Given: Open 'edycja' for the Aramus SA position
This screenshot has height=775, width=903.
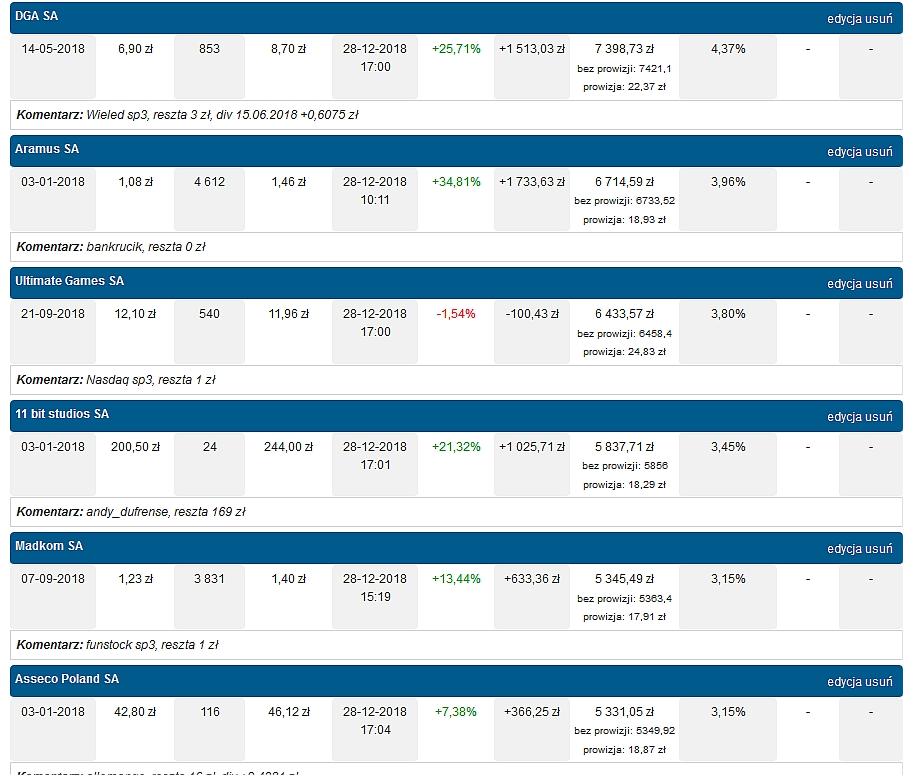Looking at the screenshot, I should [x=844, y=152].
